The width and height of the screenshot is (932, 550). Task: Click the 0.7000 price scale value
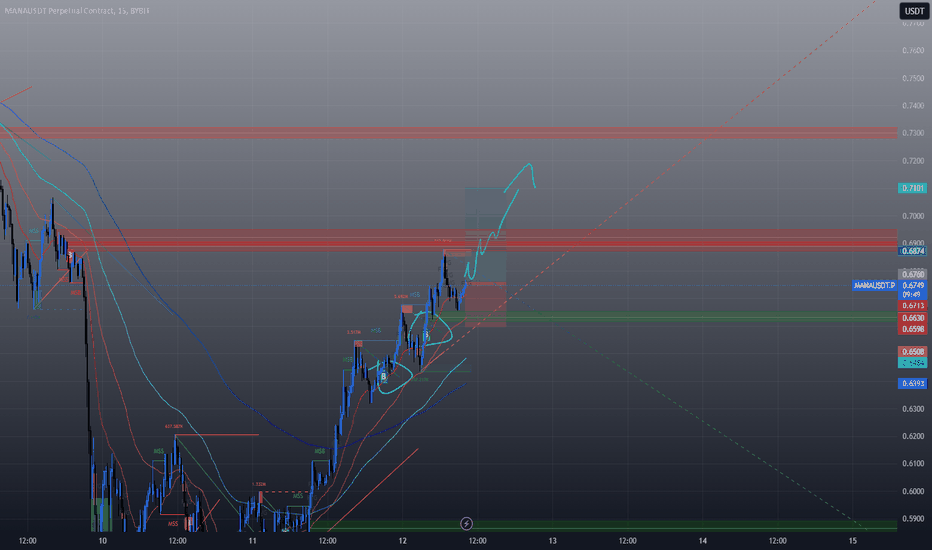(x=913, y=216)
